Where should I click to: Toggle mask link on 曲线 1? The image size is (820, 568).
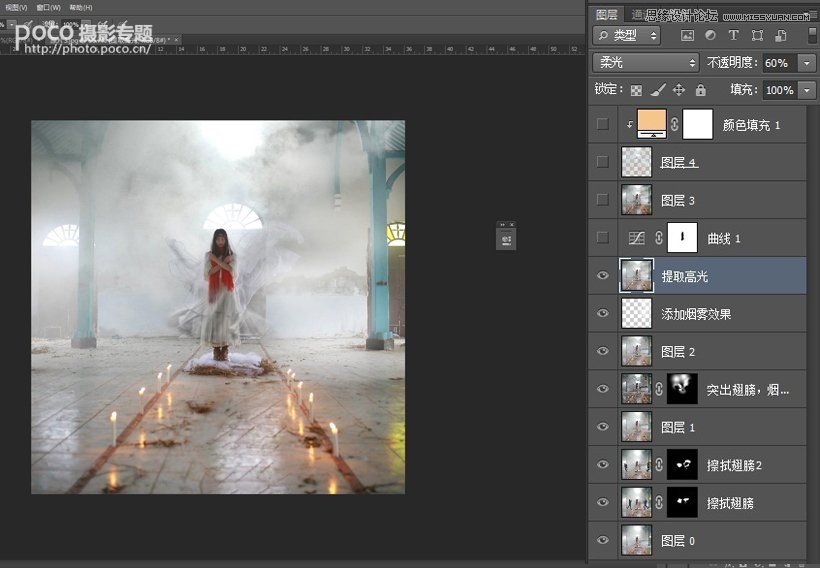pos(659,238)
